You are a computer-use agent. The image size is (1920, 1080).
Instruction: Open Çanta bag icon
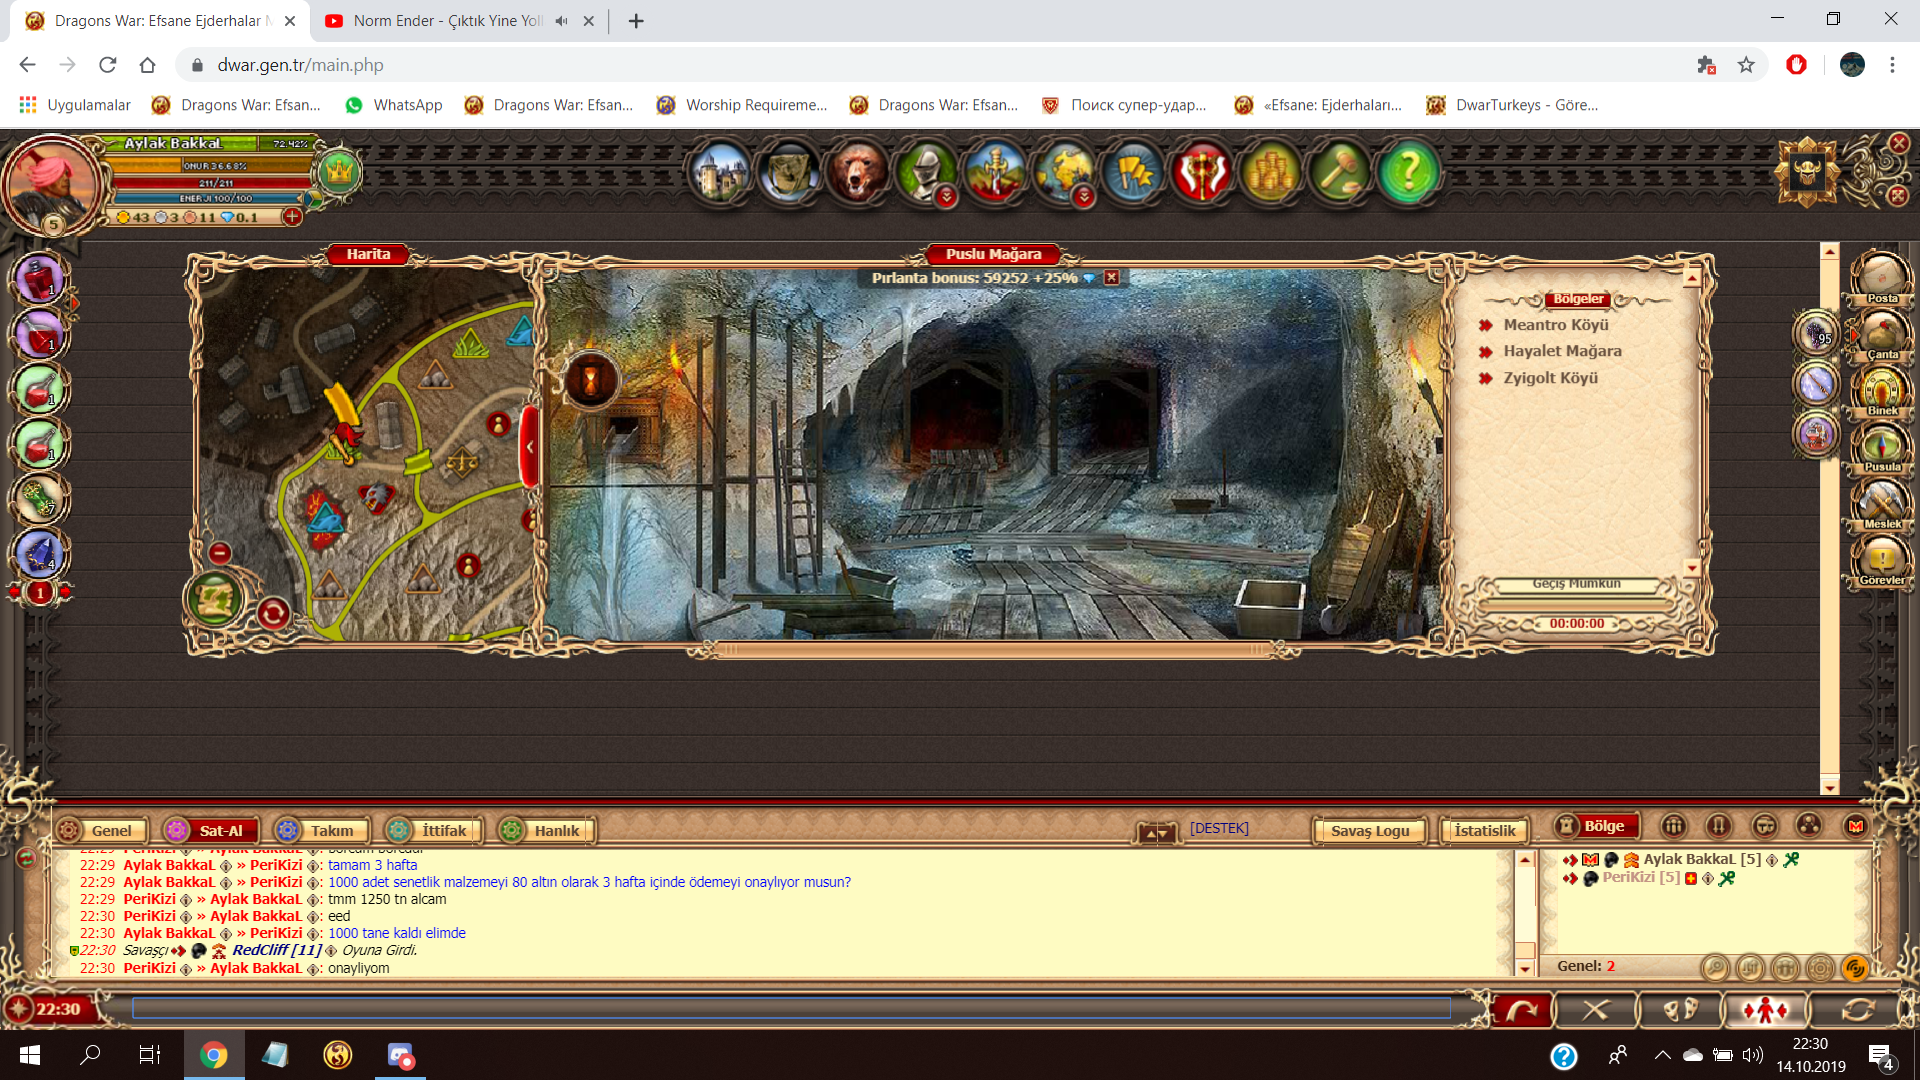coord(1881,334)
